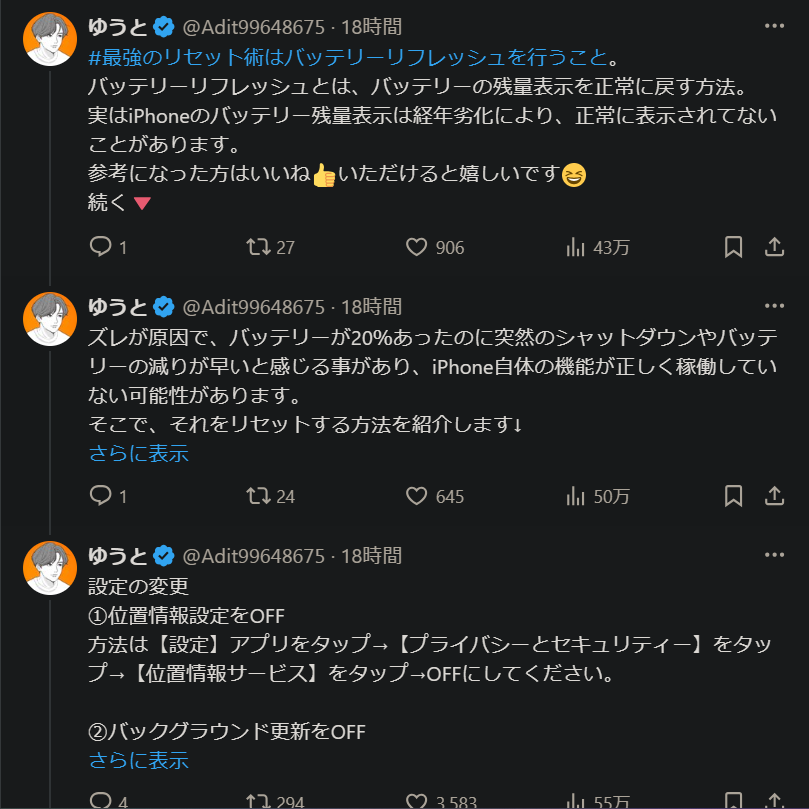Bookmark the second tweet
This screenshot has height=809, width=809.
coord(733,495)
